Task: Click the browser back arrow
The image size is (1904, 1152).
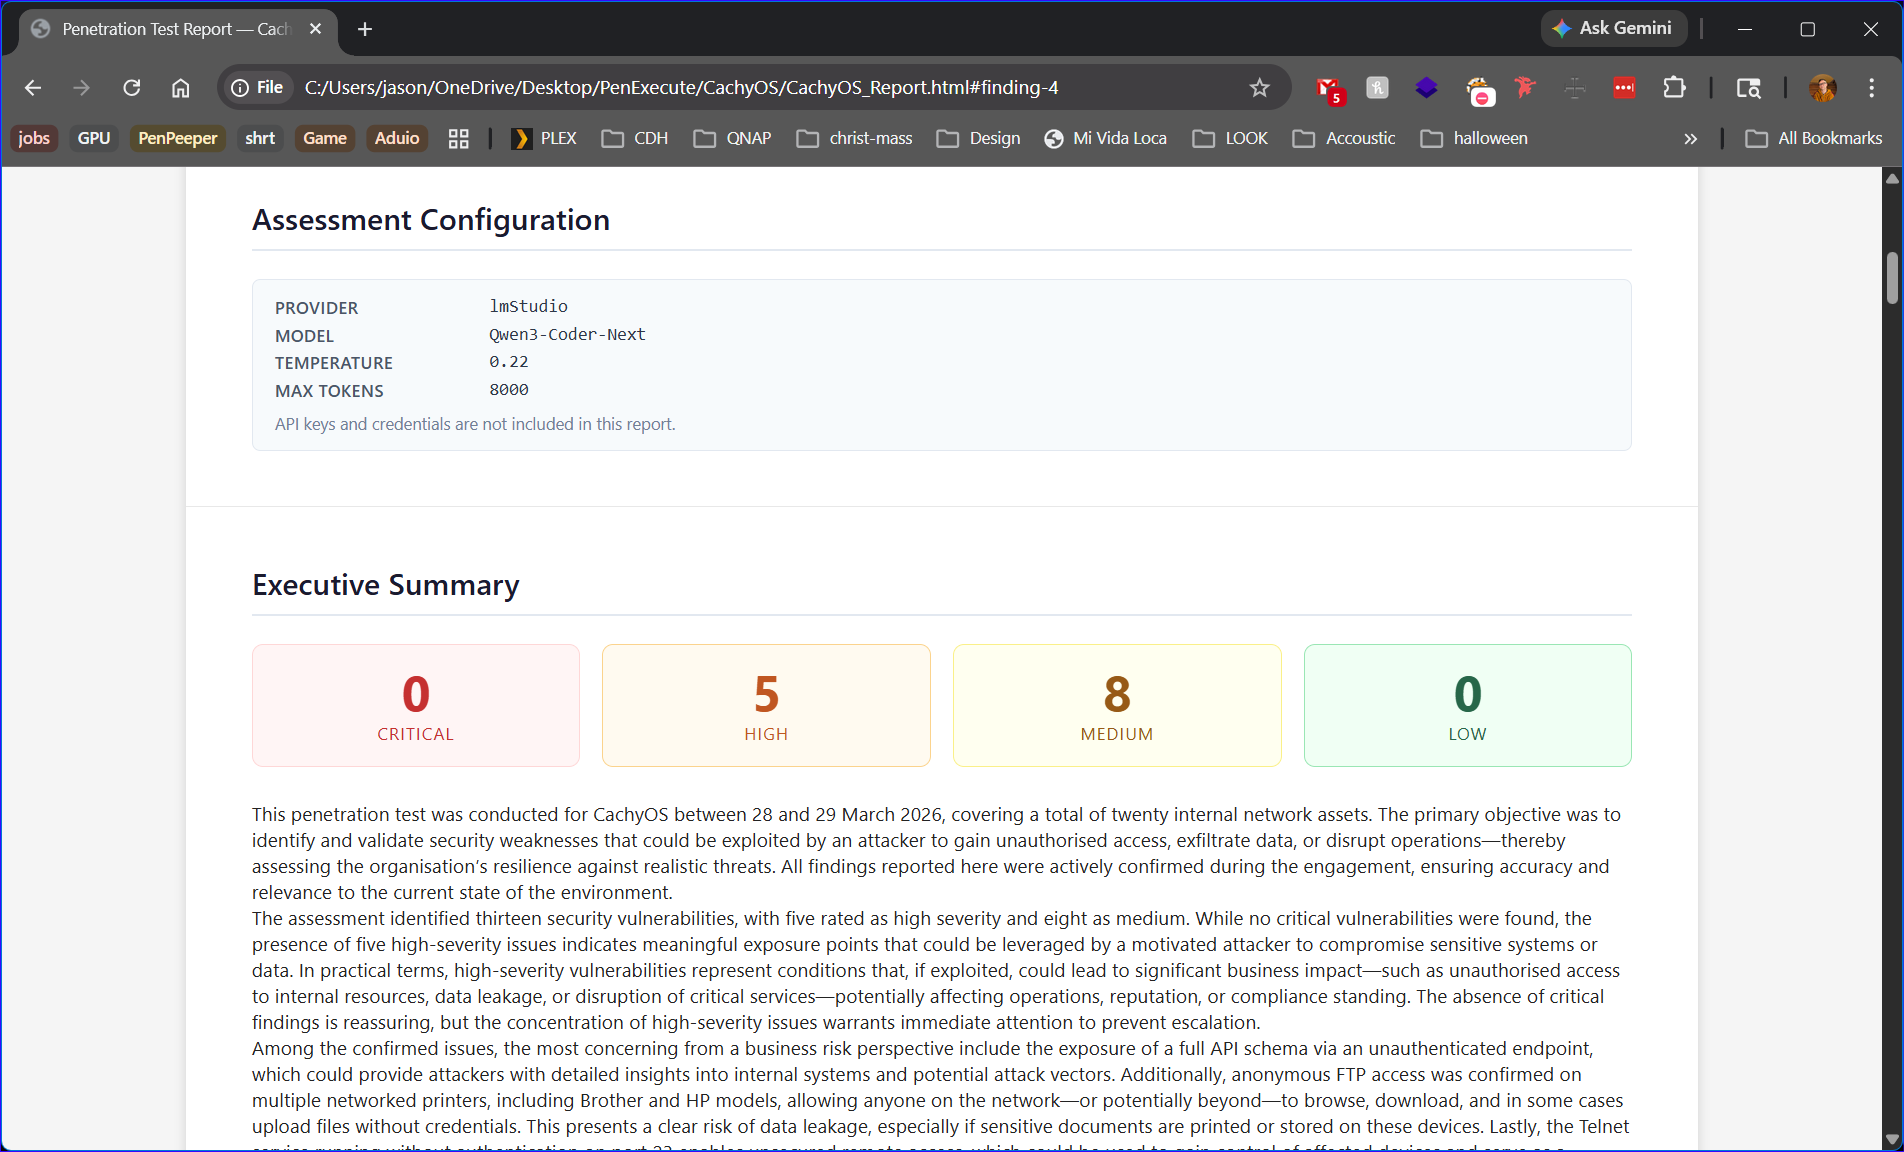Action: click(x=33, y=88)
